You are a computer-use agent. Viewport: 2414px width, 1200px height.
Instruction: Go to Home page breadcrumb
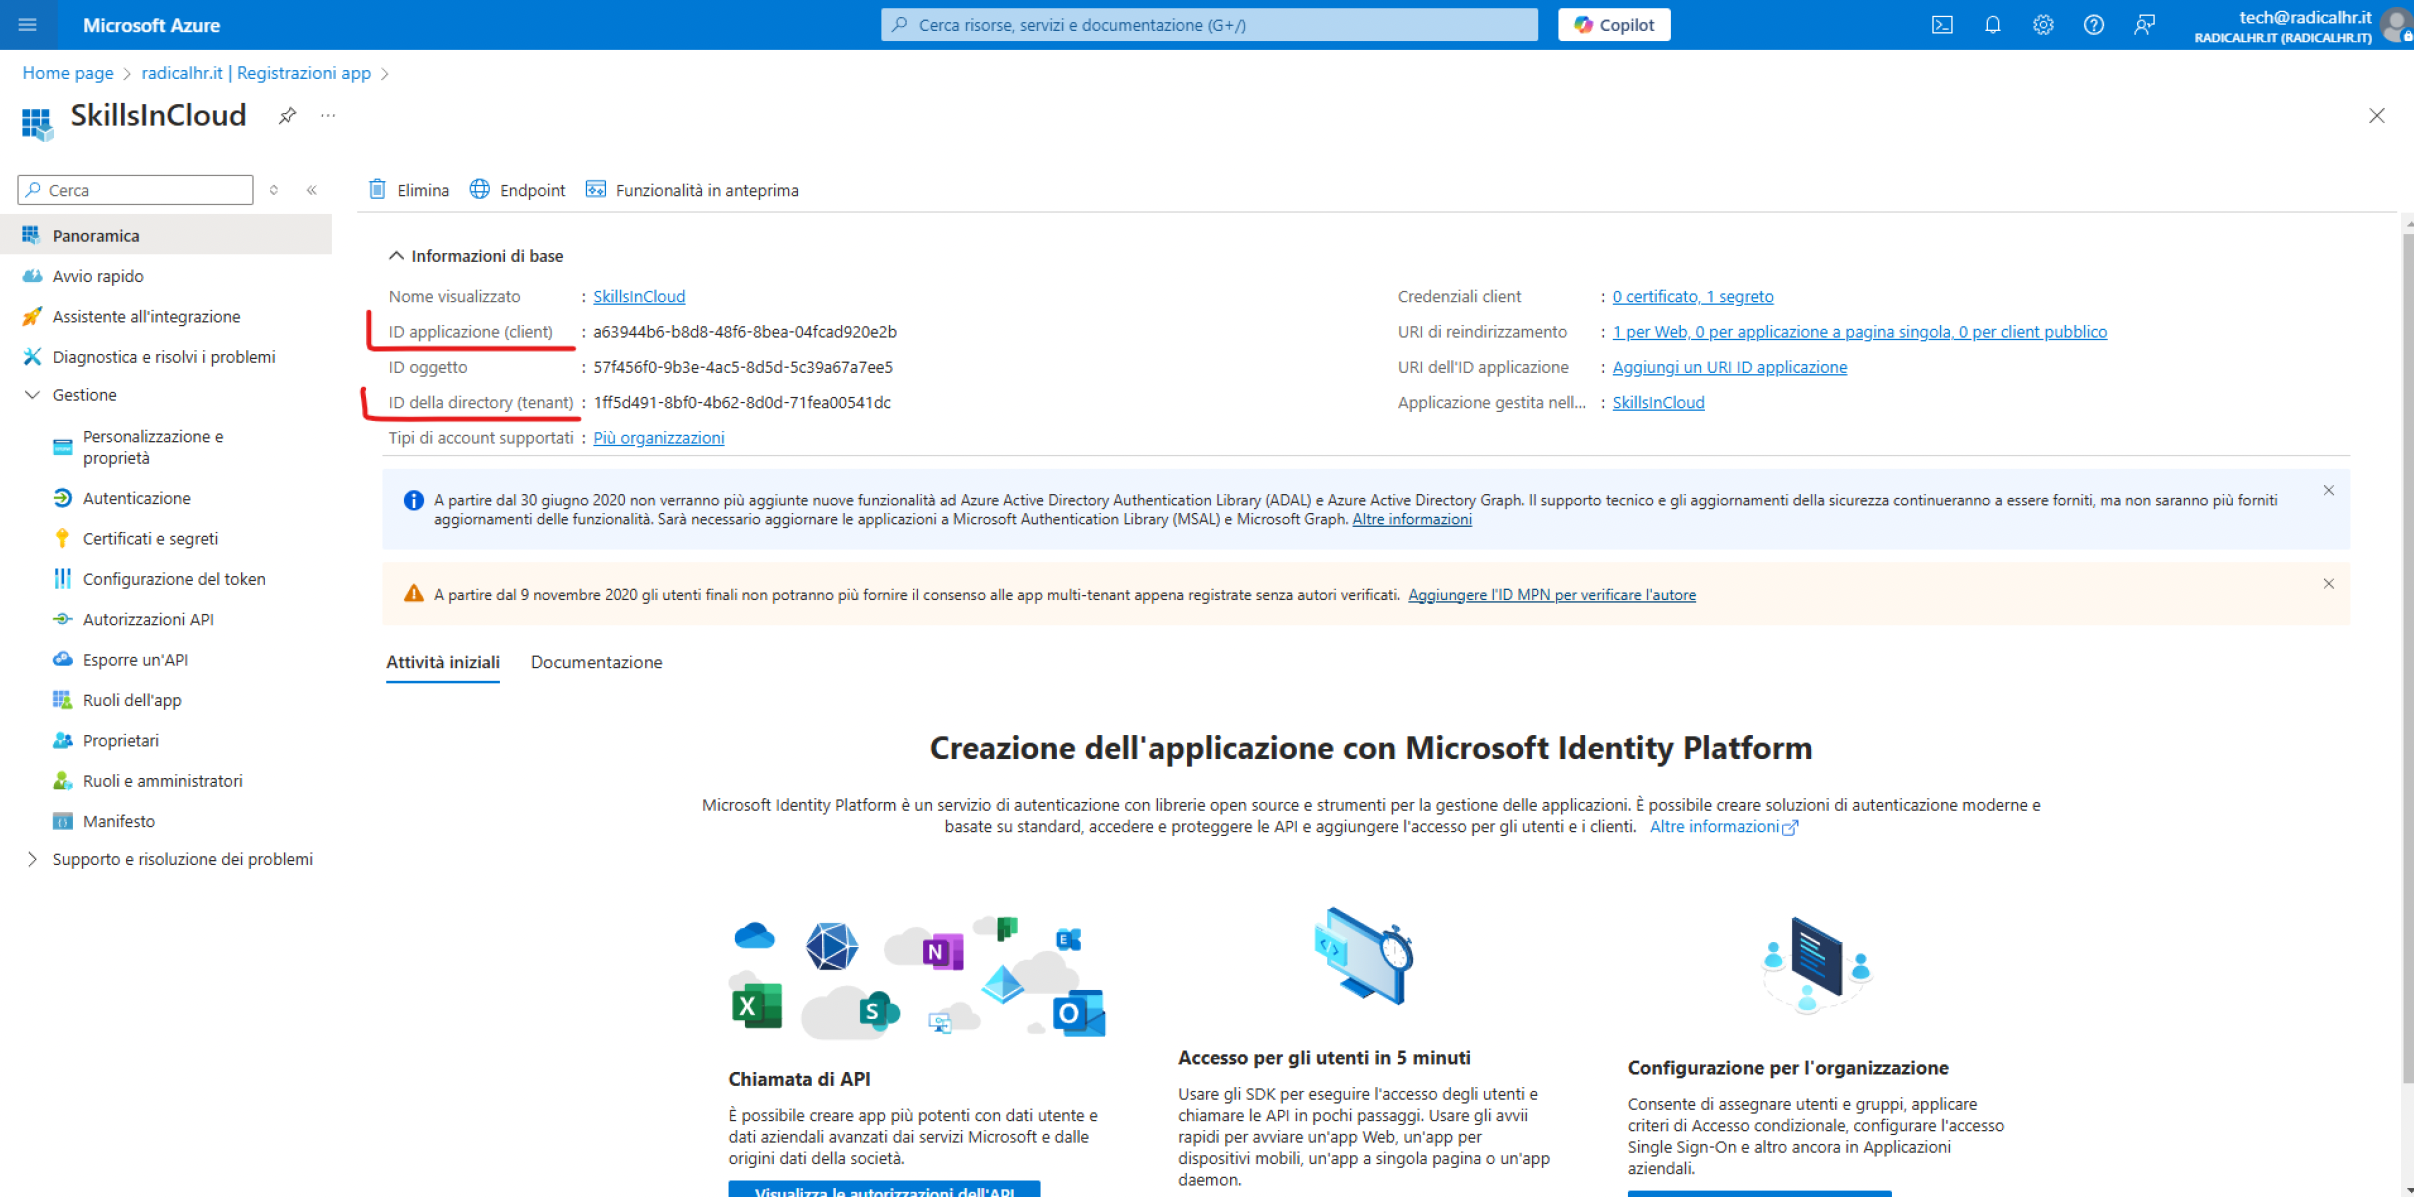point(68,73)
